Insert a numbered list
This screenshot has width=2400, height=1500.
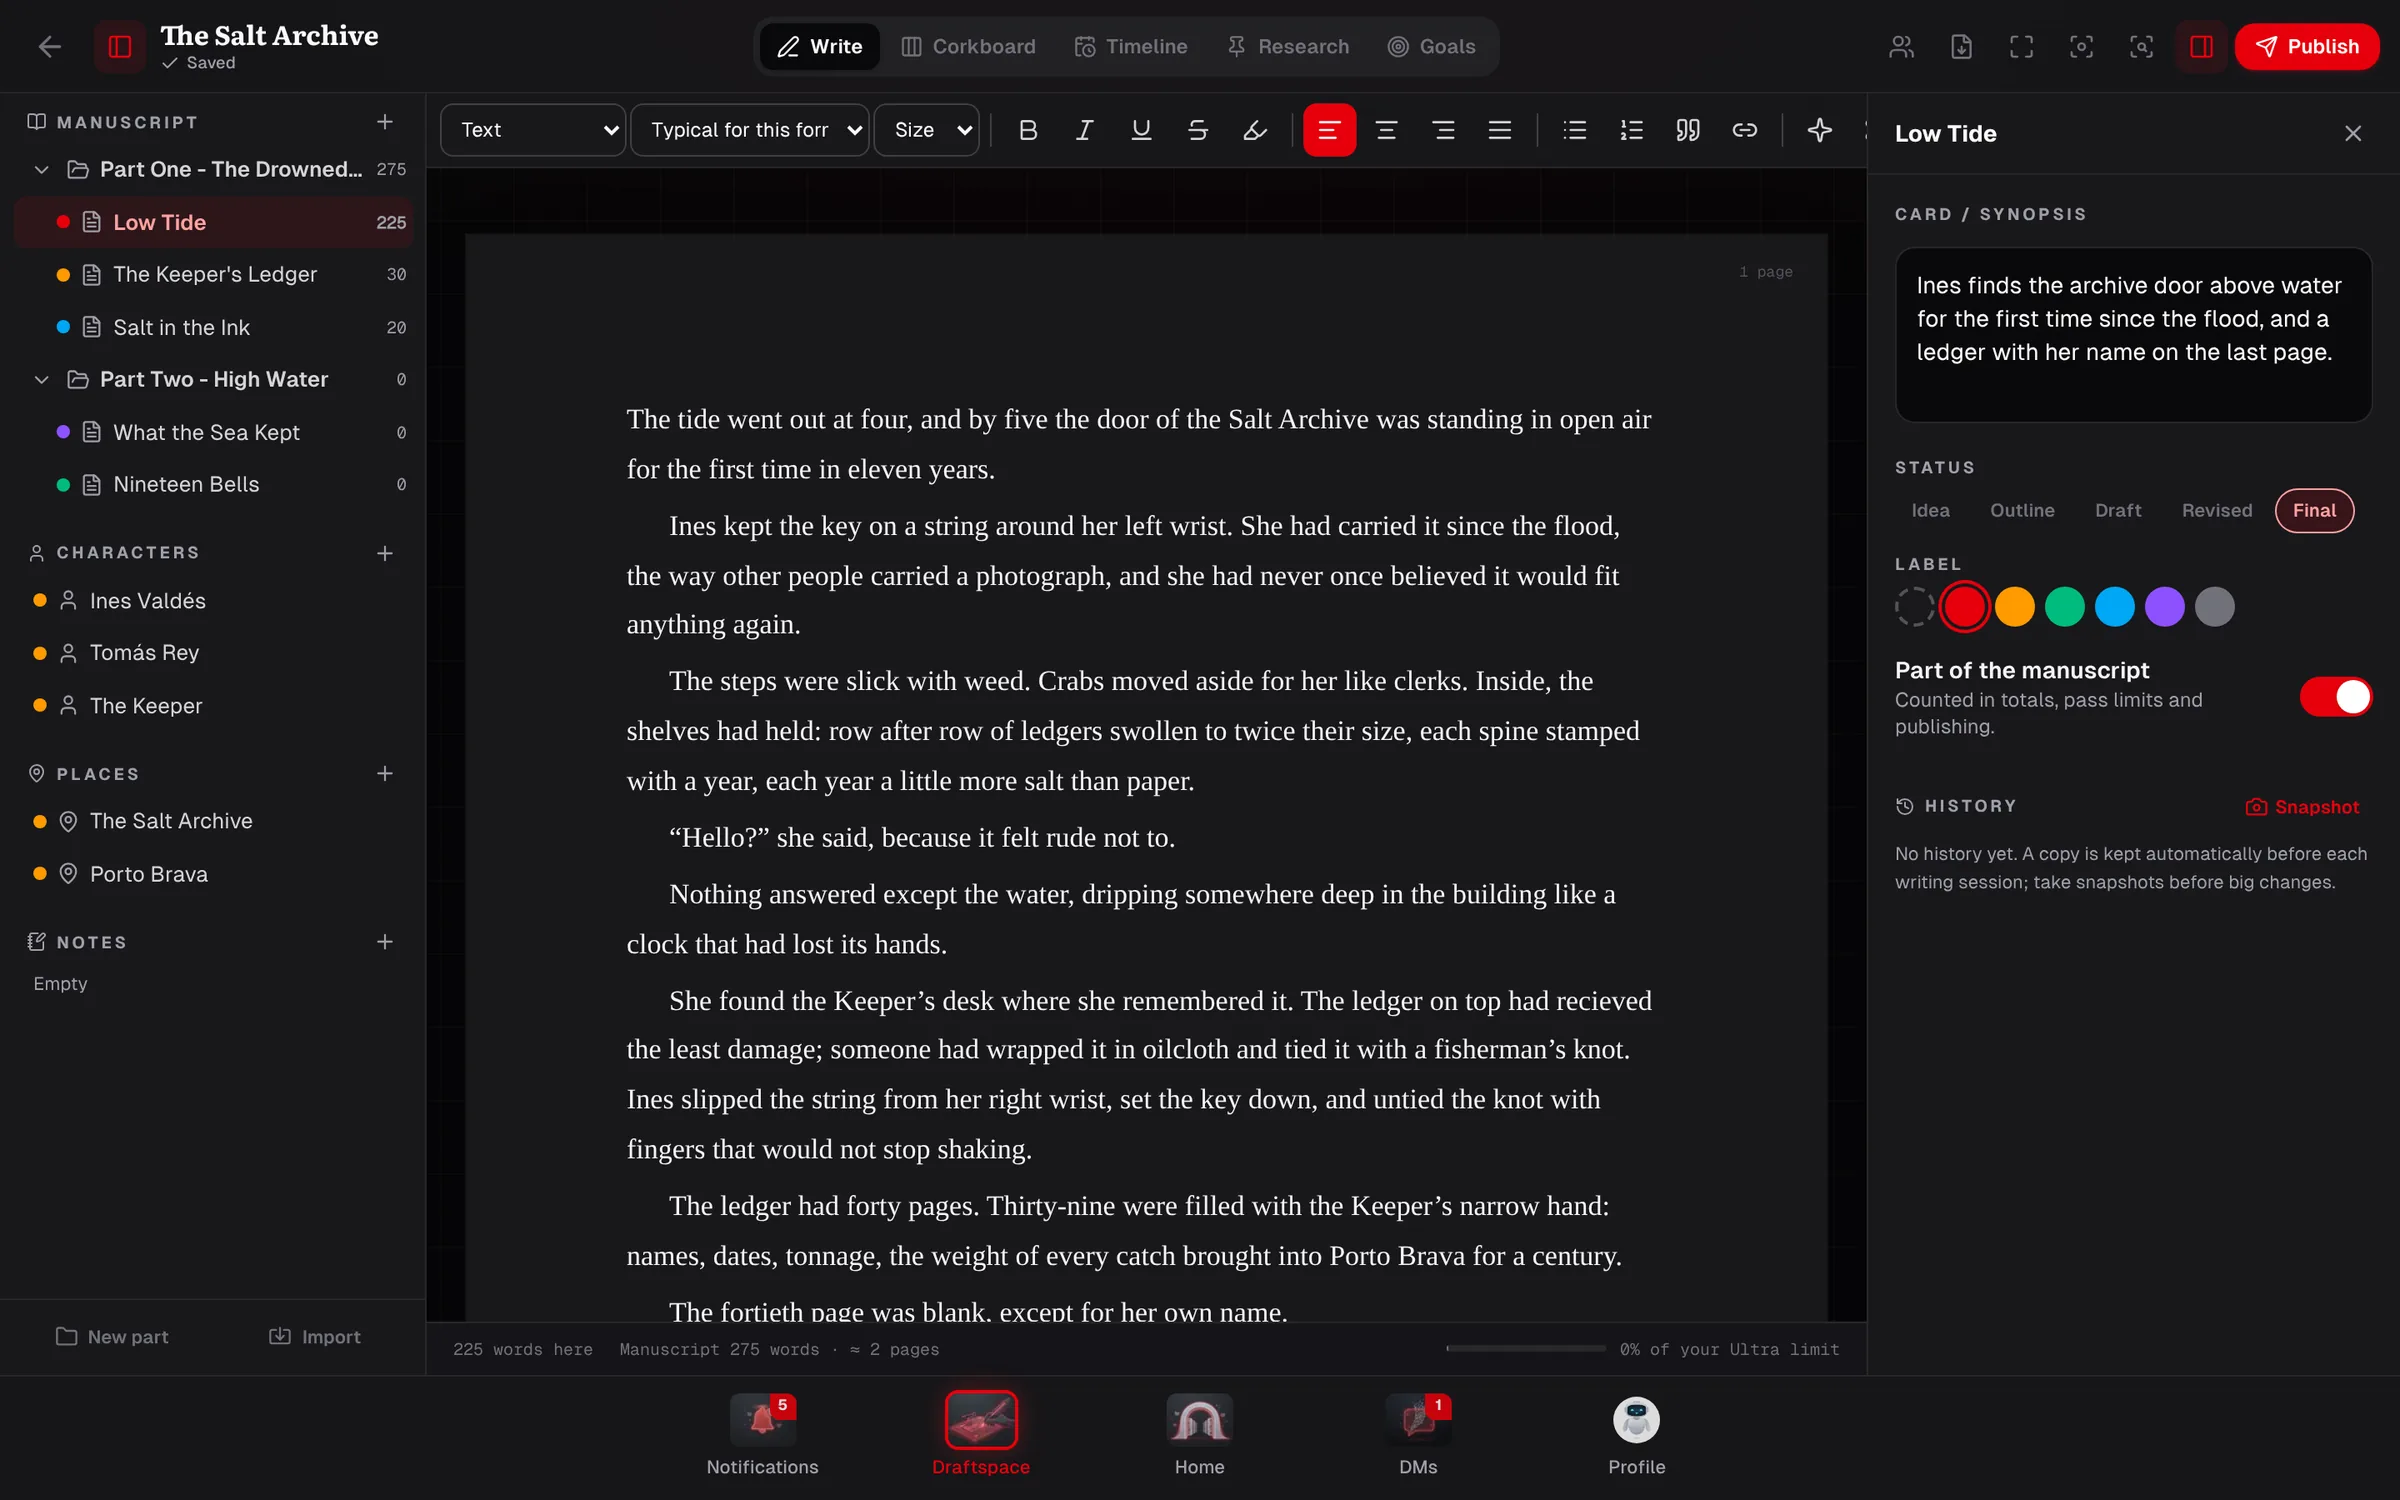[x=1631, y=130]
